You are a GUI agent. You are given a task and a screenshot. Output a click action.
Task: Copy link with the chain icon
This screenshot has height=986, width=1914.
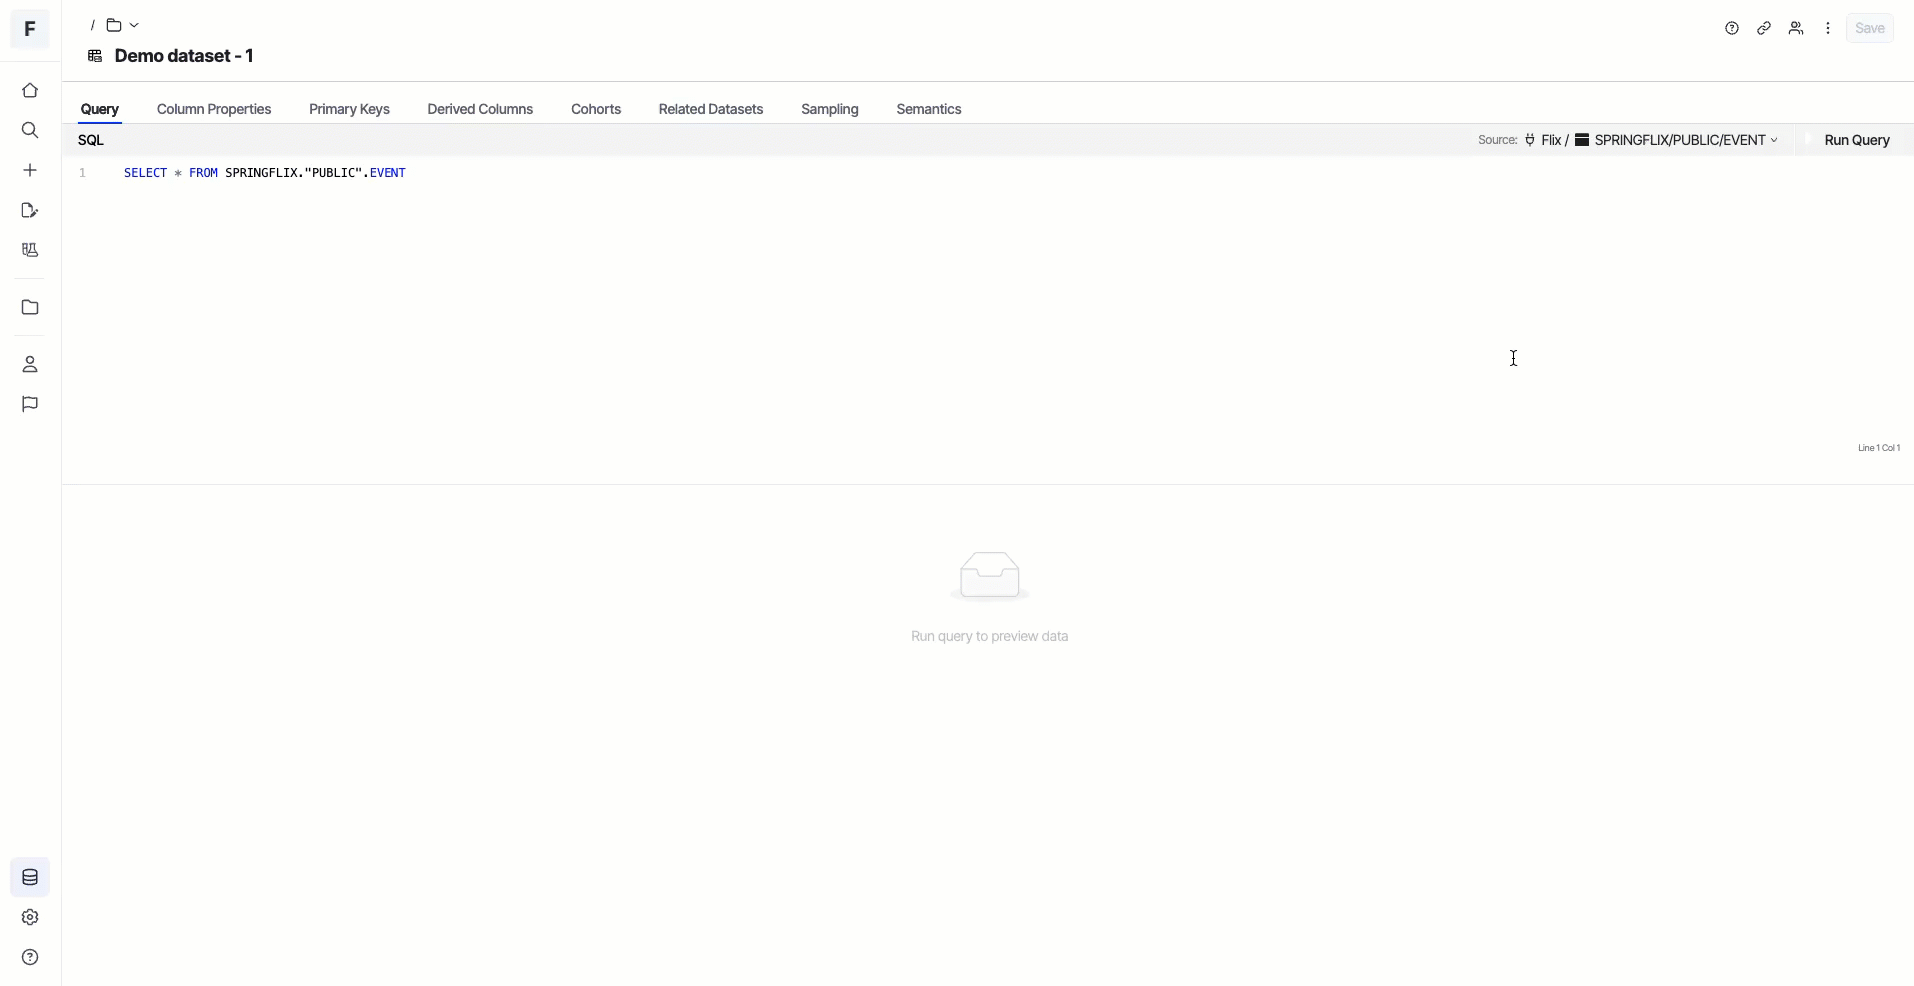point(1764,28)
